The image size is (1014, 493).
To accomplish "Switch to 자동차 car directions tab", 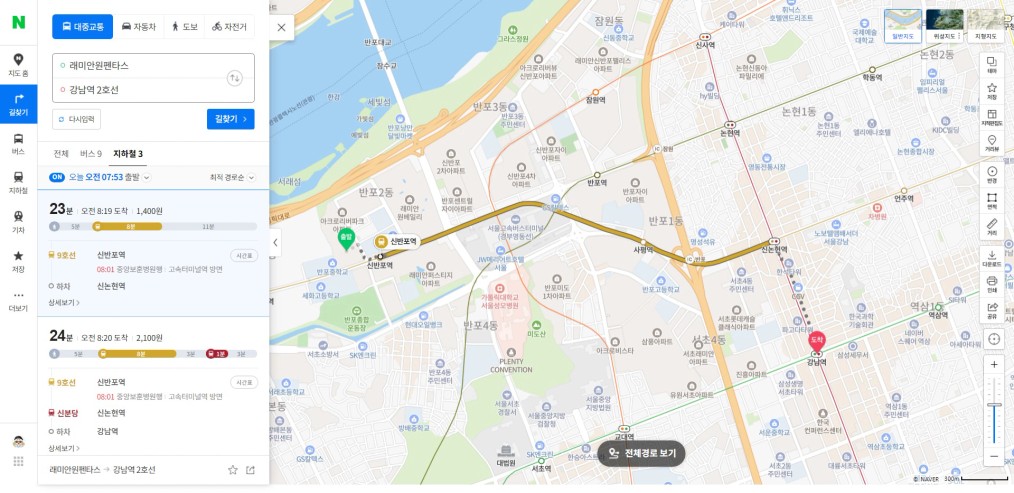I will pyautogui.click(x=139, y=27).
